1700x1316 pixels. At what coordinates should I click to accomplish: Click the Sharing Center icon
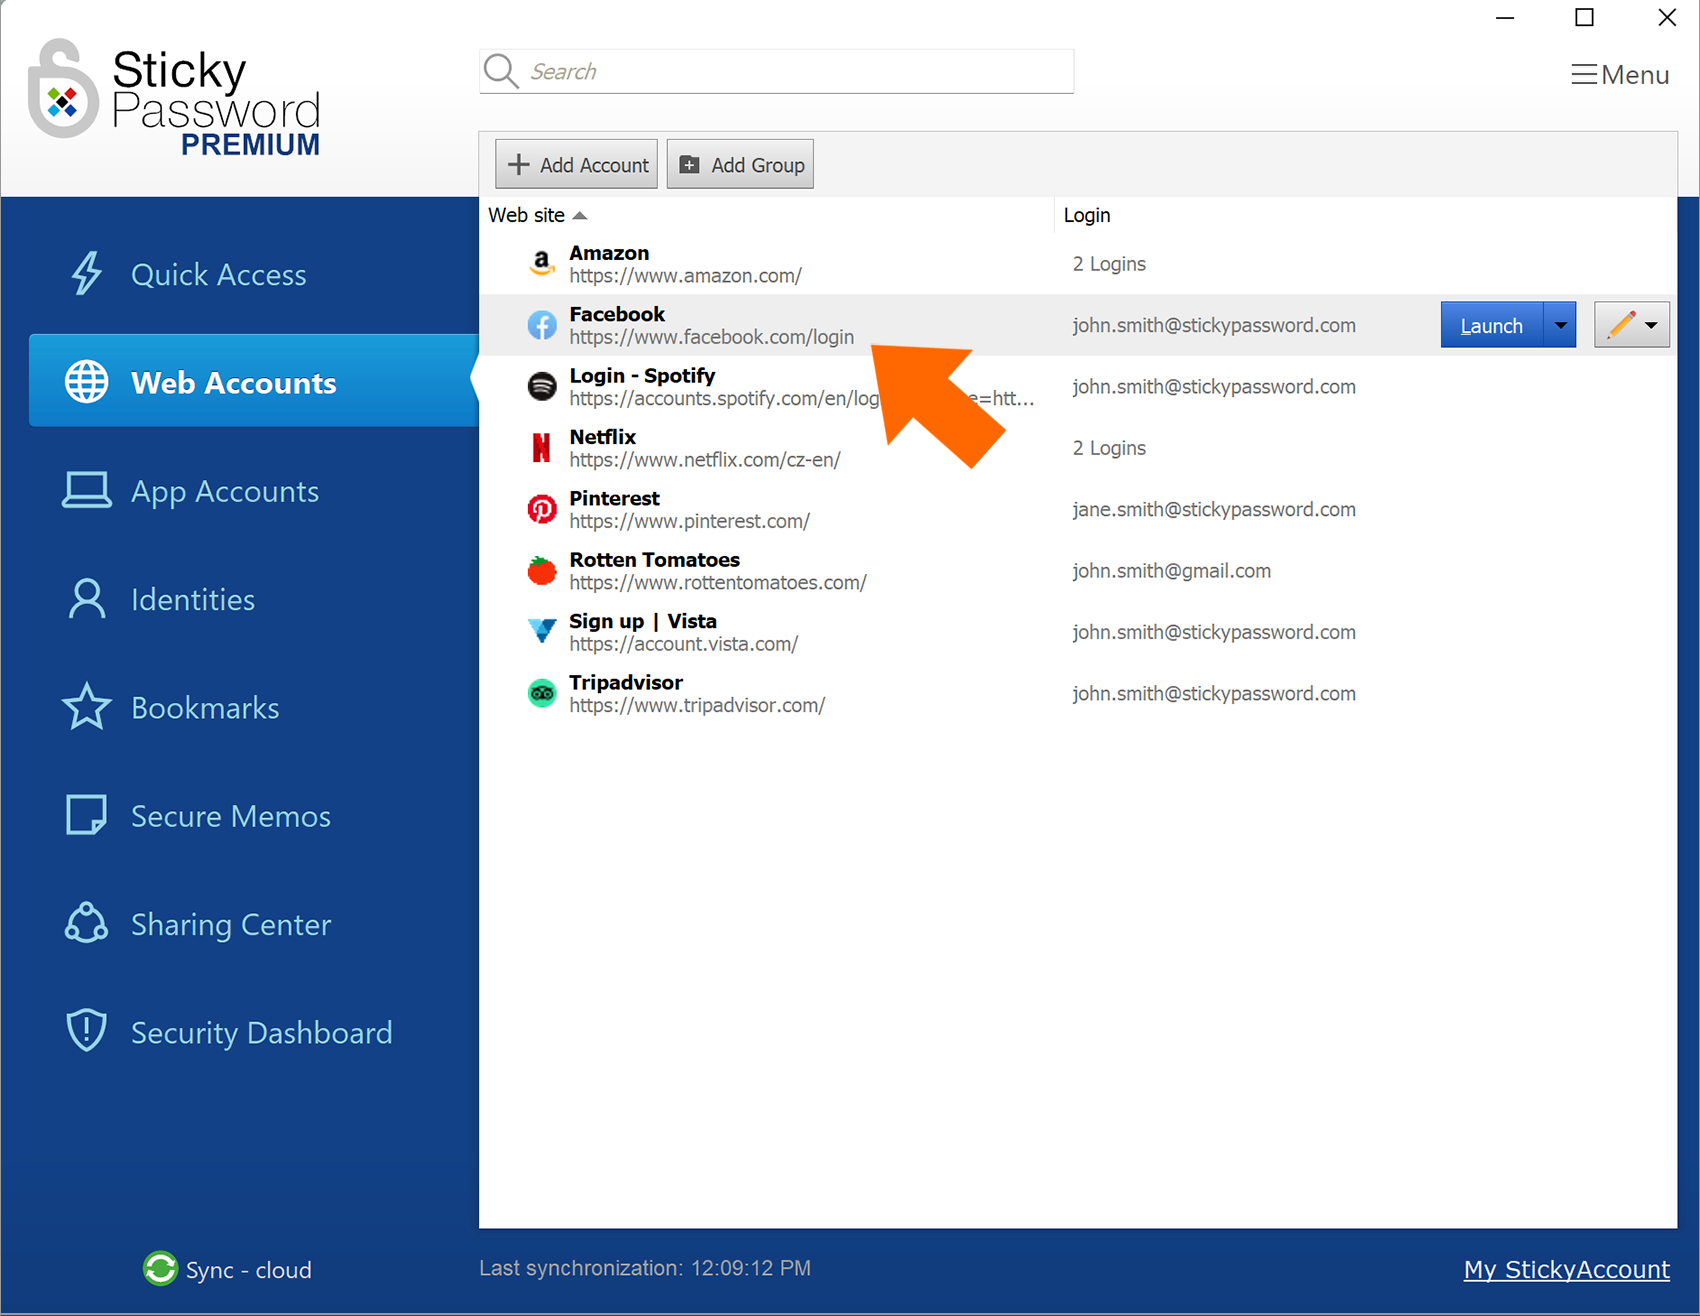coord(87,923)
